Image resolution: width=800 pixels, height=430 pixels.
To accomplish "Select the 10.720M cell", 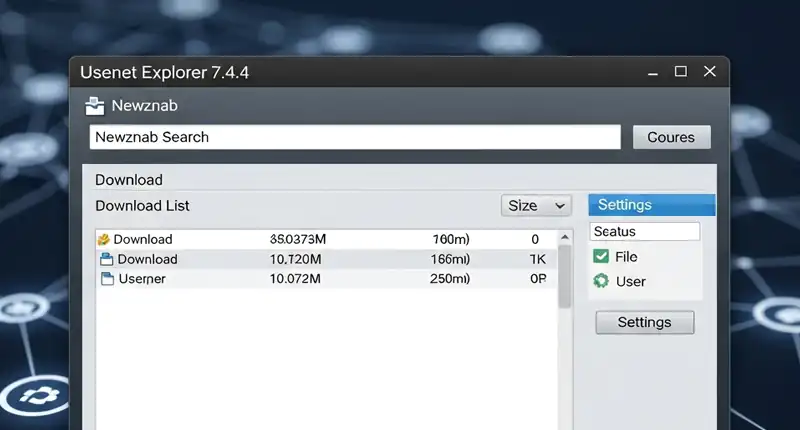I will point(295,259).
